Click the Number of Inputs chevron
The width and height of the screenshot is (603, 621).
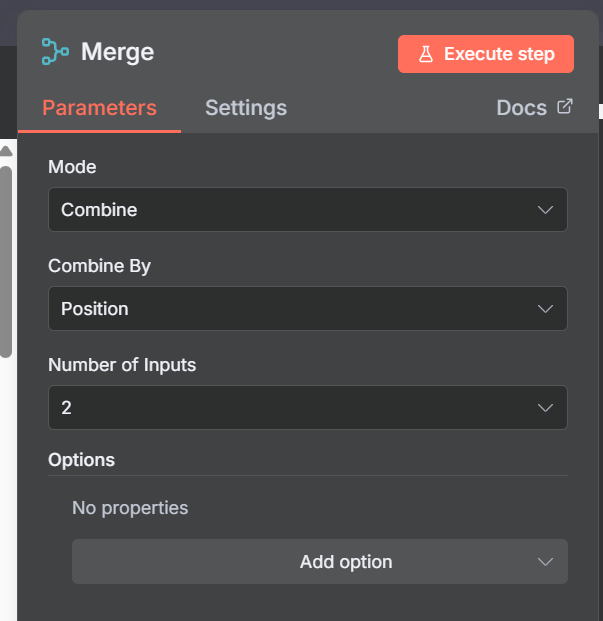tap(545, 408)
